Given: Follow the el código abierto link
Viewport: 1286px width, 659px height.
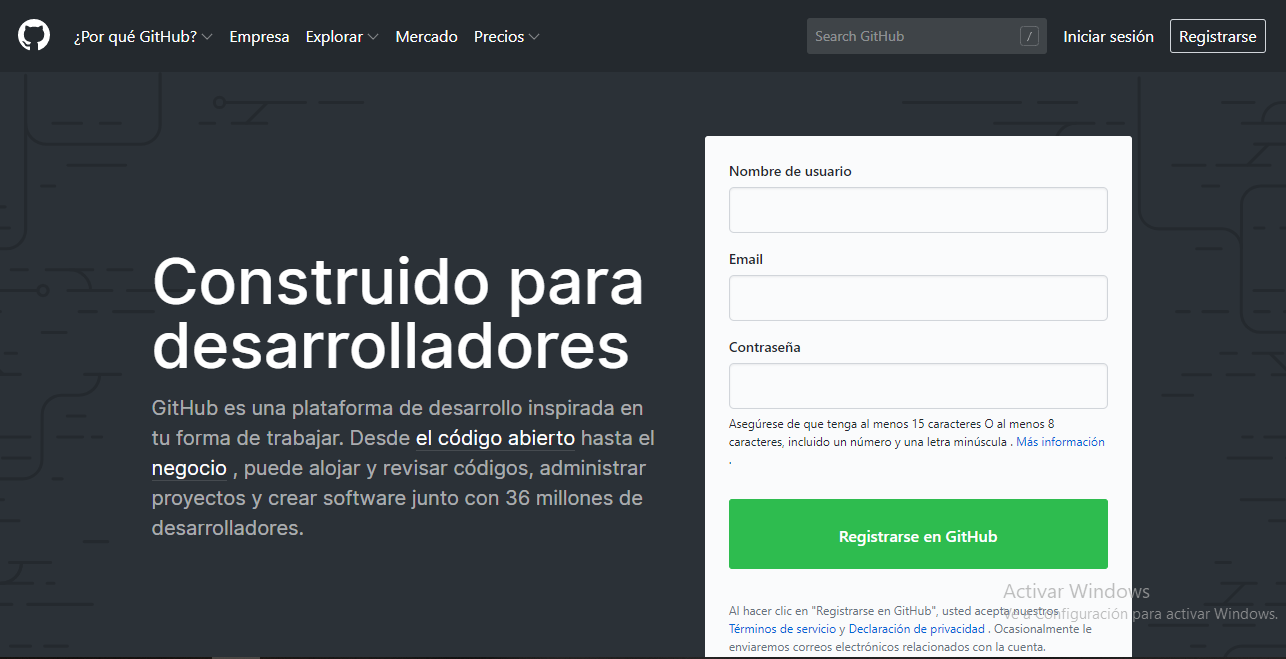Looking at the screenshot, I should pyautogui.click(x=495, y=438).
